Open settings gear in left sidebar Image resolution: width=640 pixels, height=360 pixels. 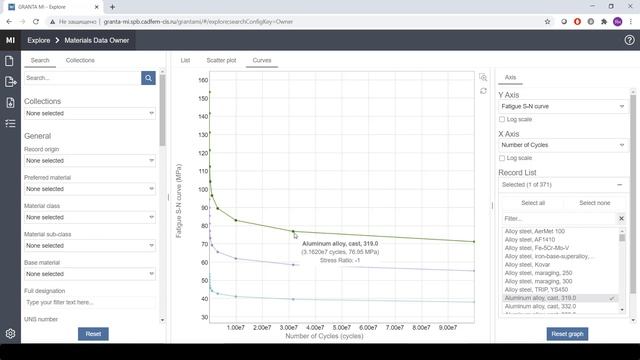[x=10, y=333]
